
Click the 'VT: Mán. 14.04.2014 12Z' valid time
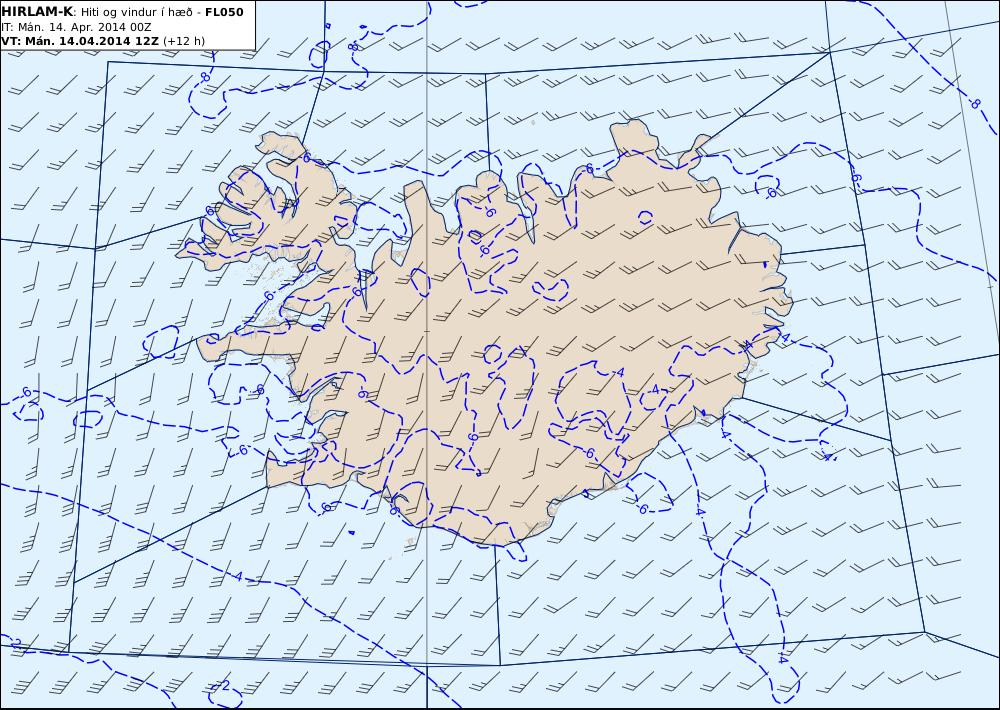coord(80,41)
